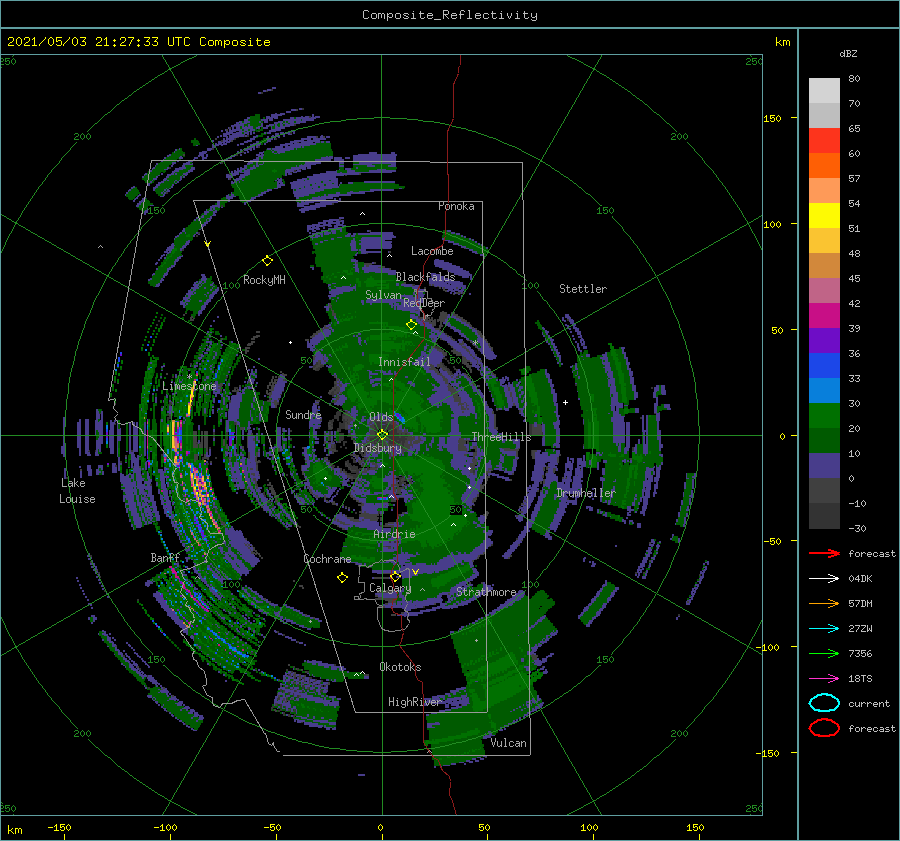
Task: Click the Drumheller city label
Action: pos(586,493)
